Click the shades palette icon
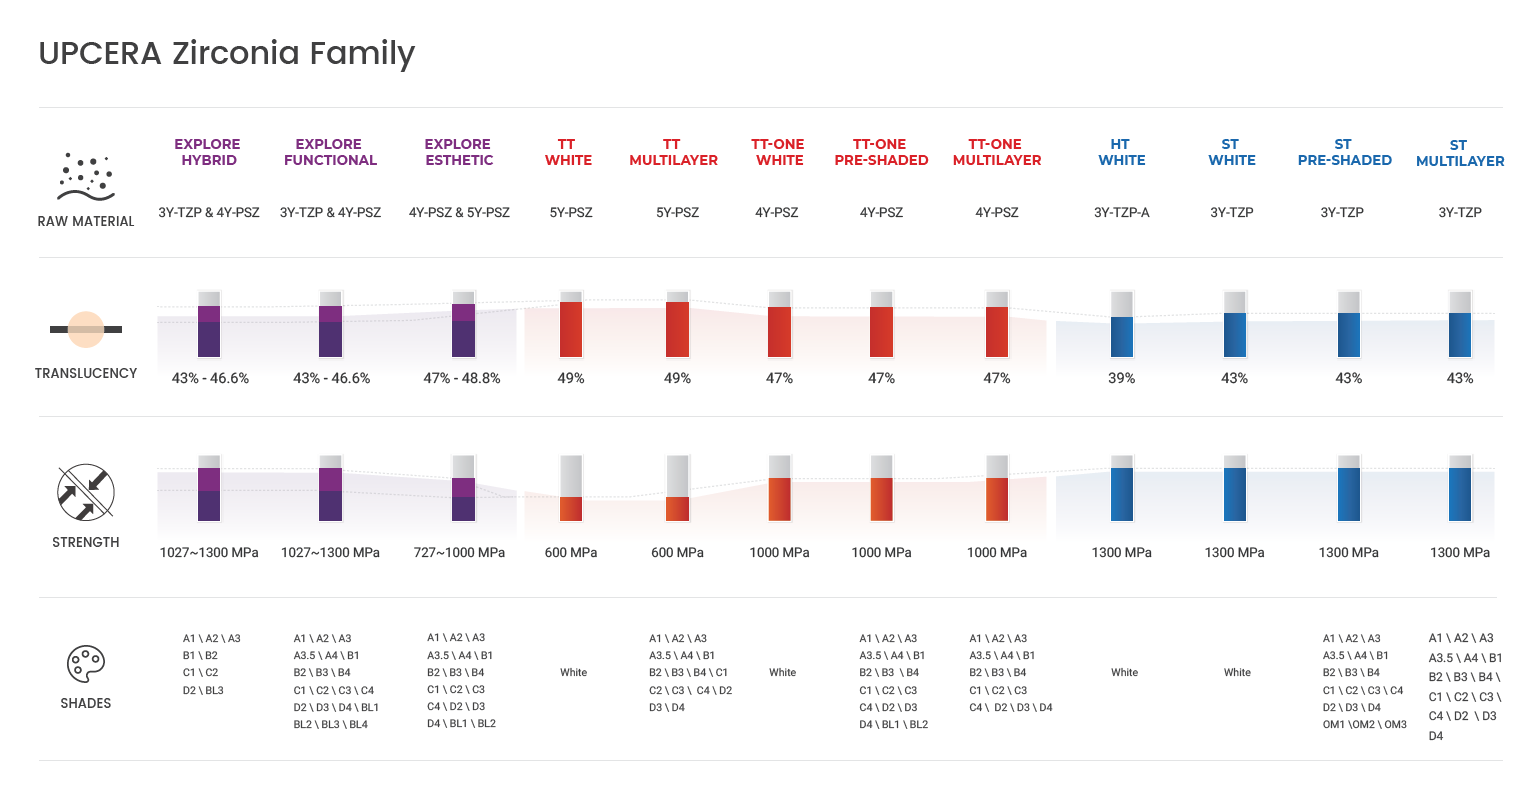1534x792 pixels. 86,664
